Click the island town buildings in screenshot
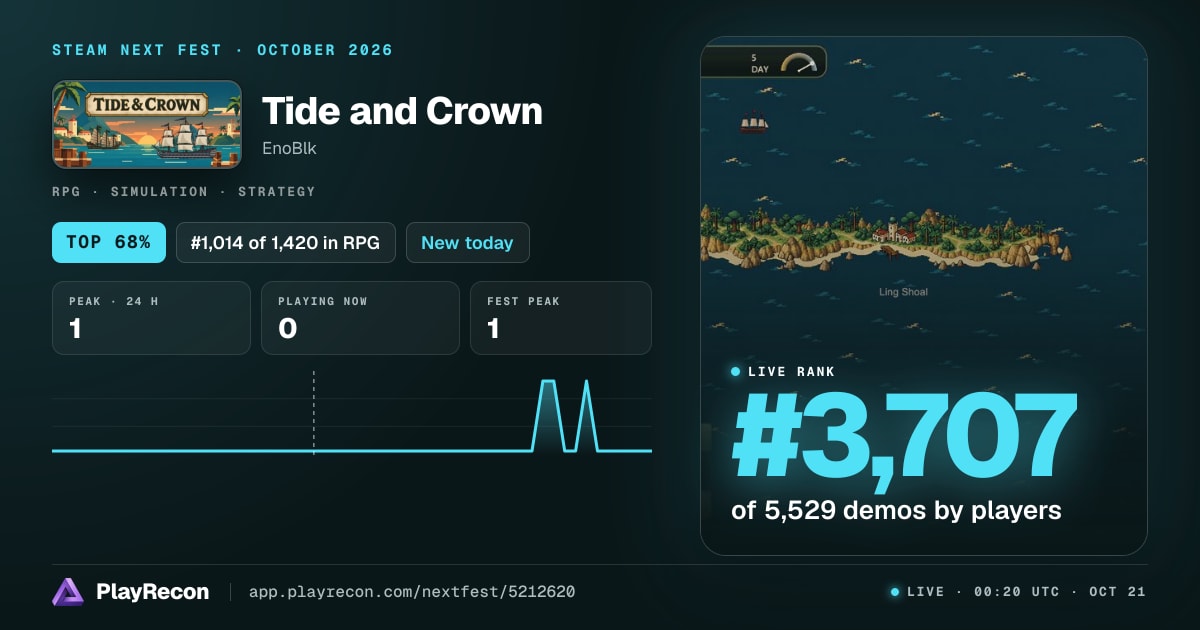This screenshot has width=1200, height=630. pos(895,234)
